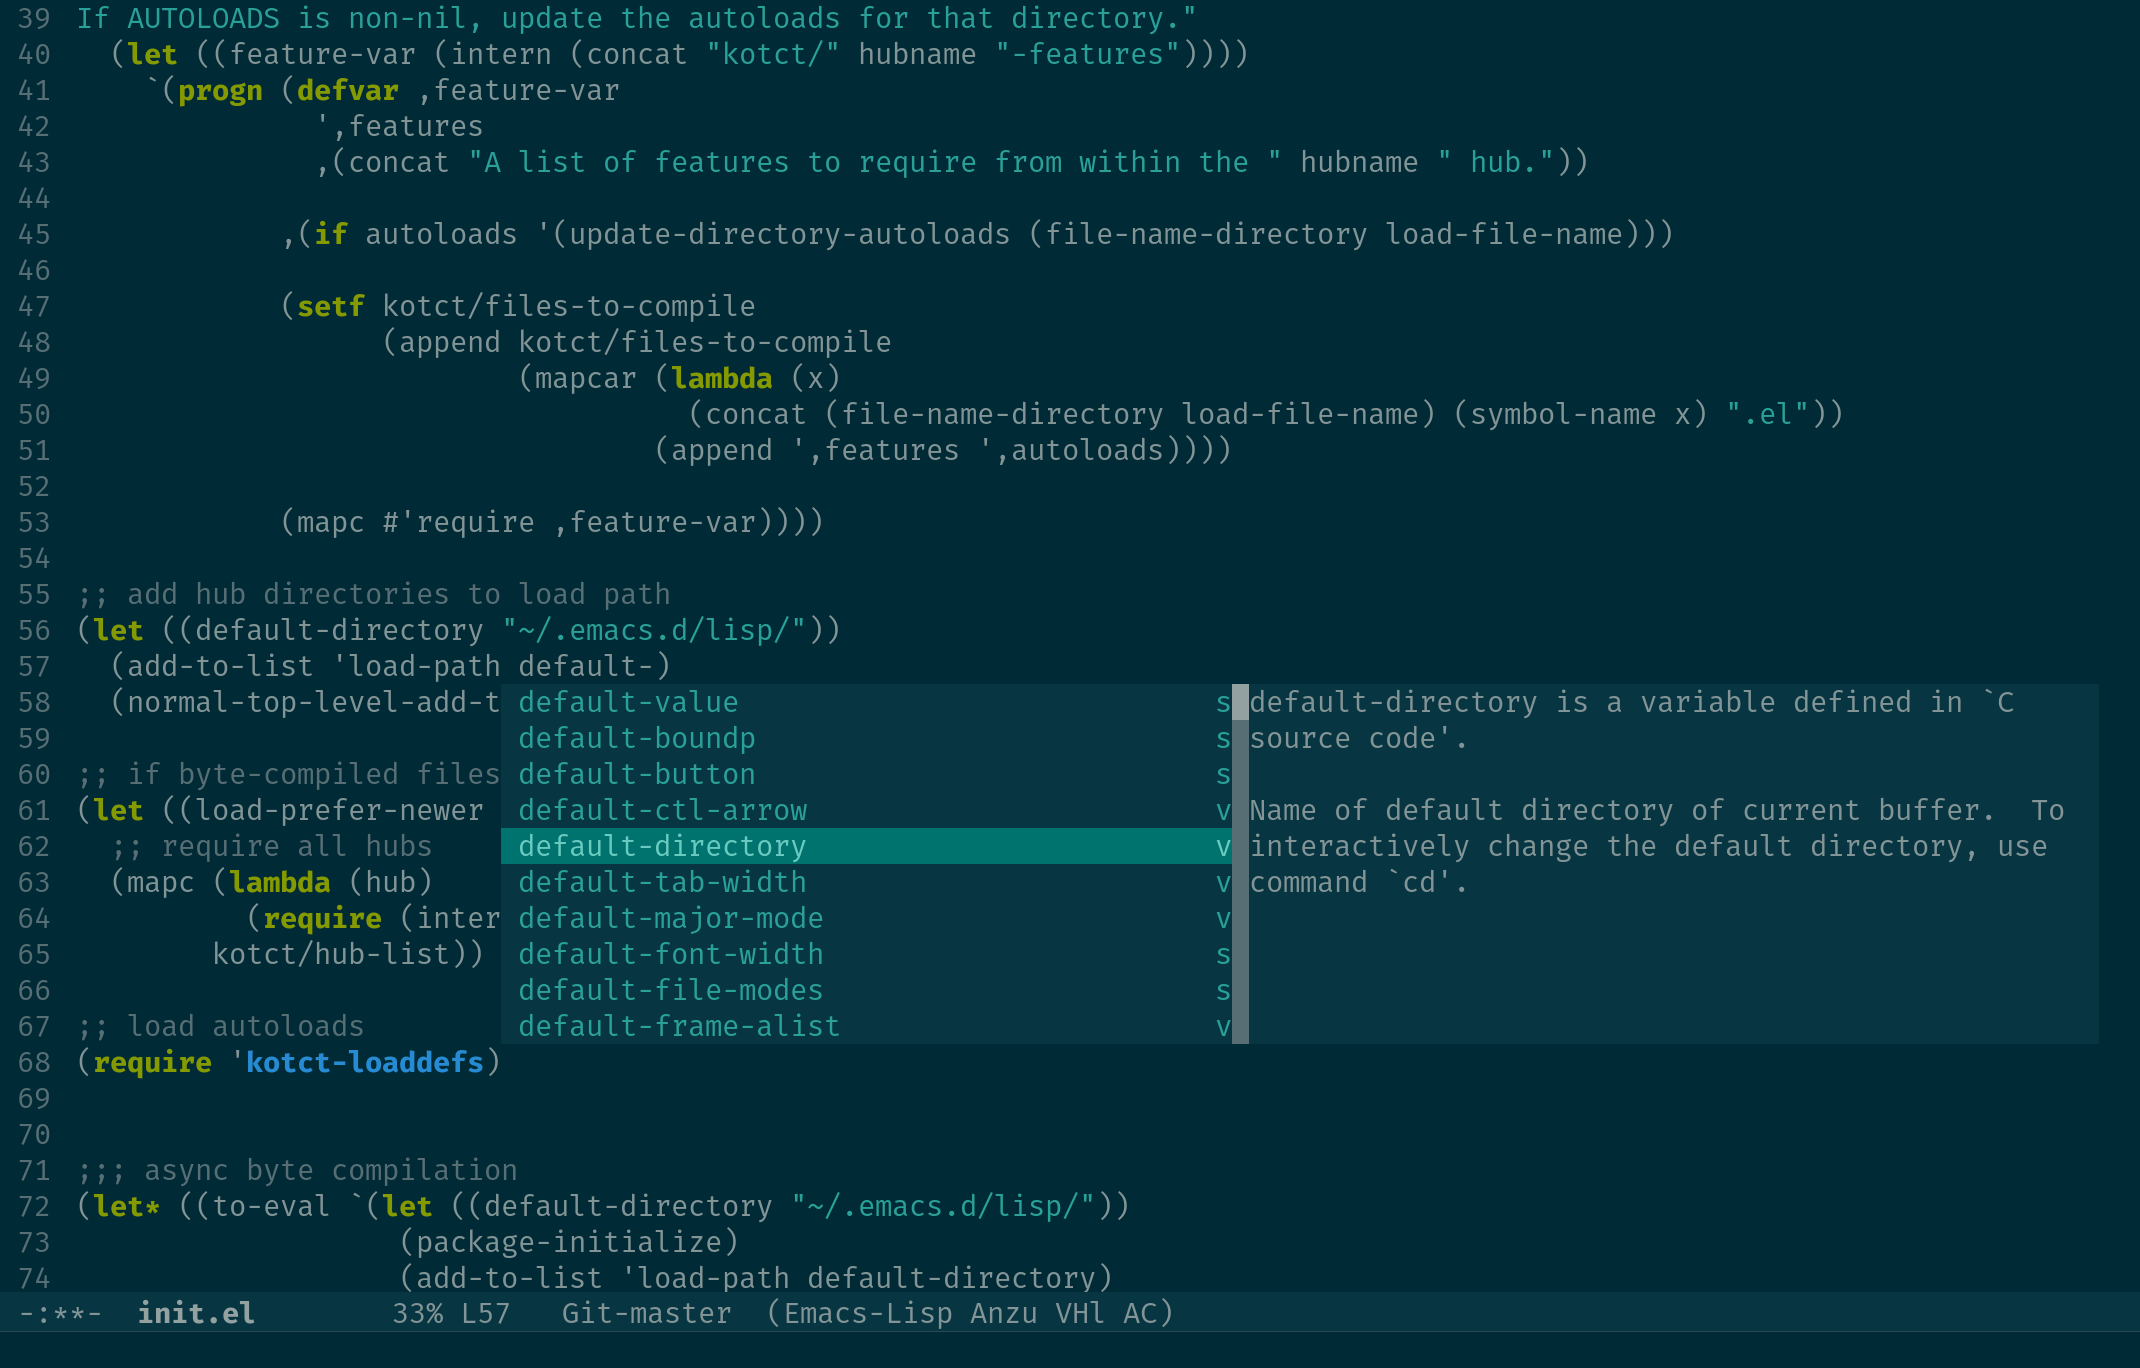
Task: Pick default-font-width in popup list
Action: click(671, 954)
